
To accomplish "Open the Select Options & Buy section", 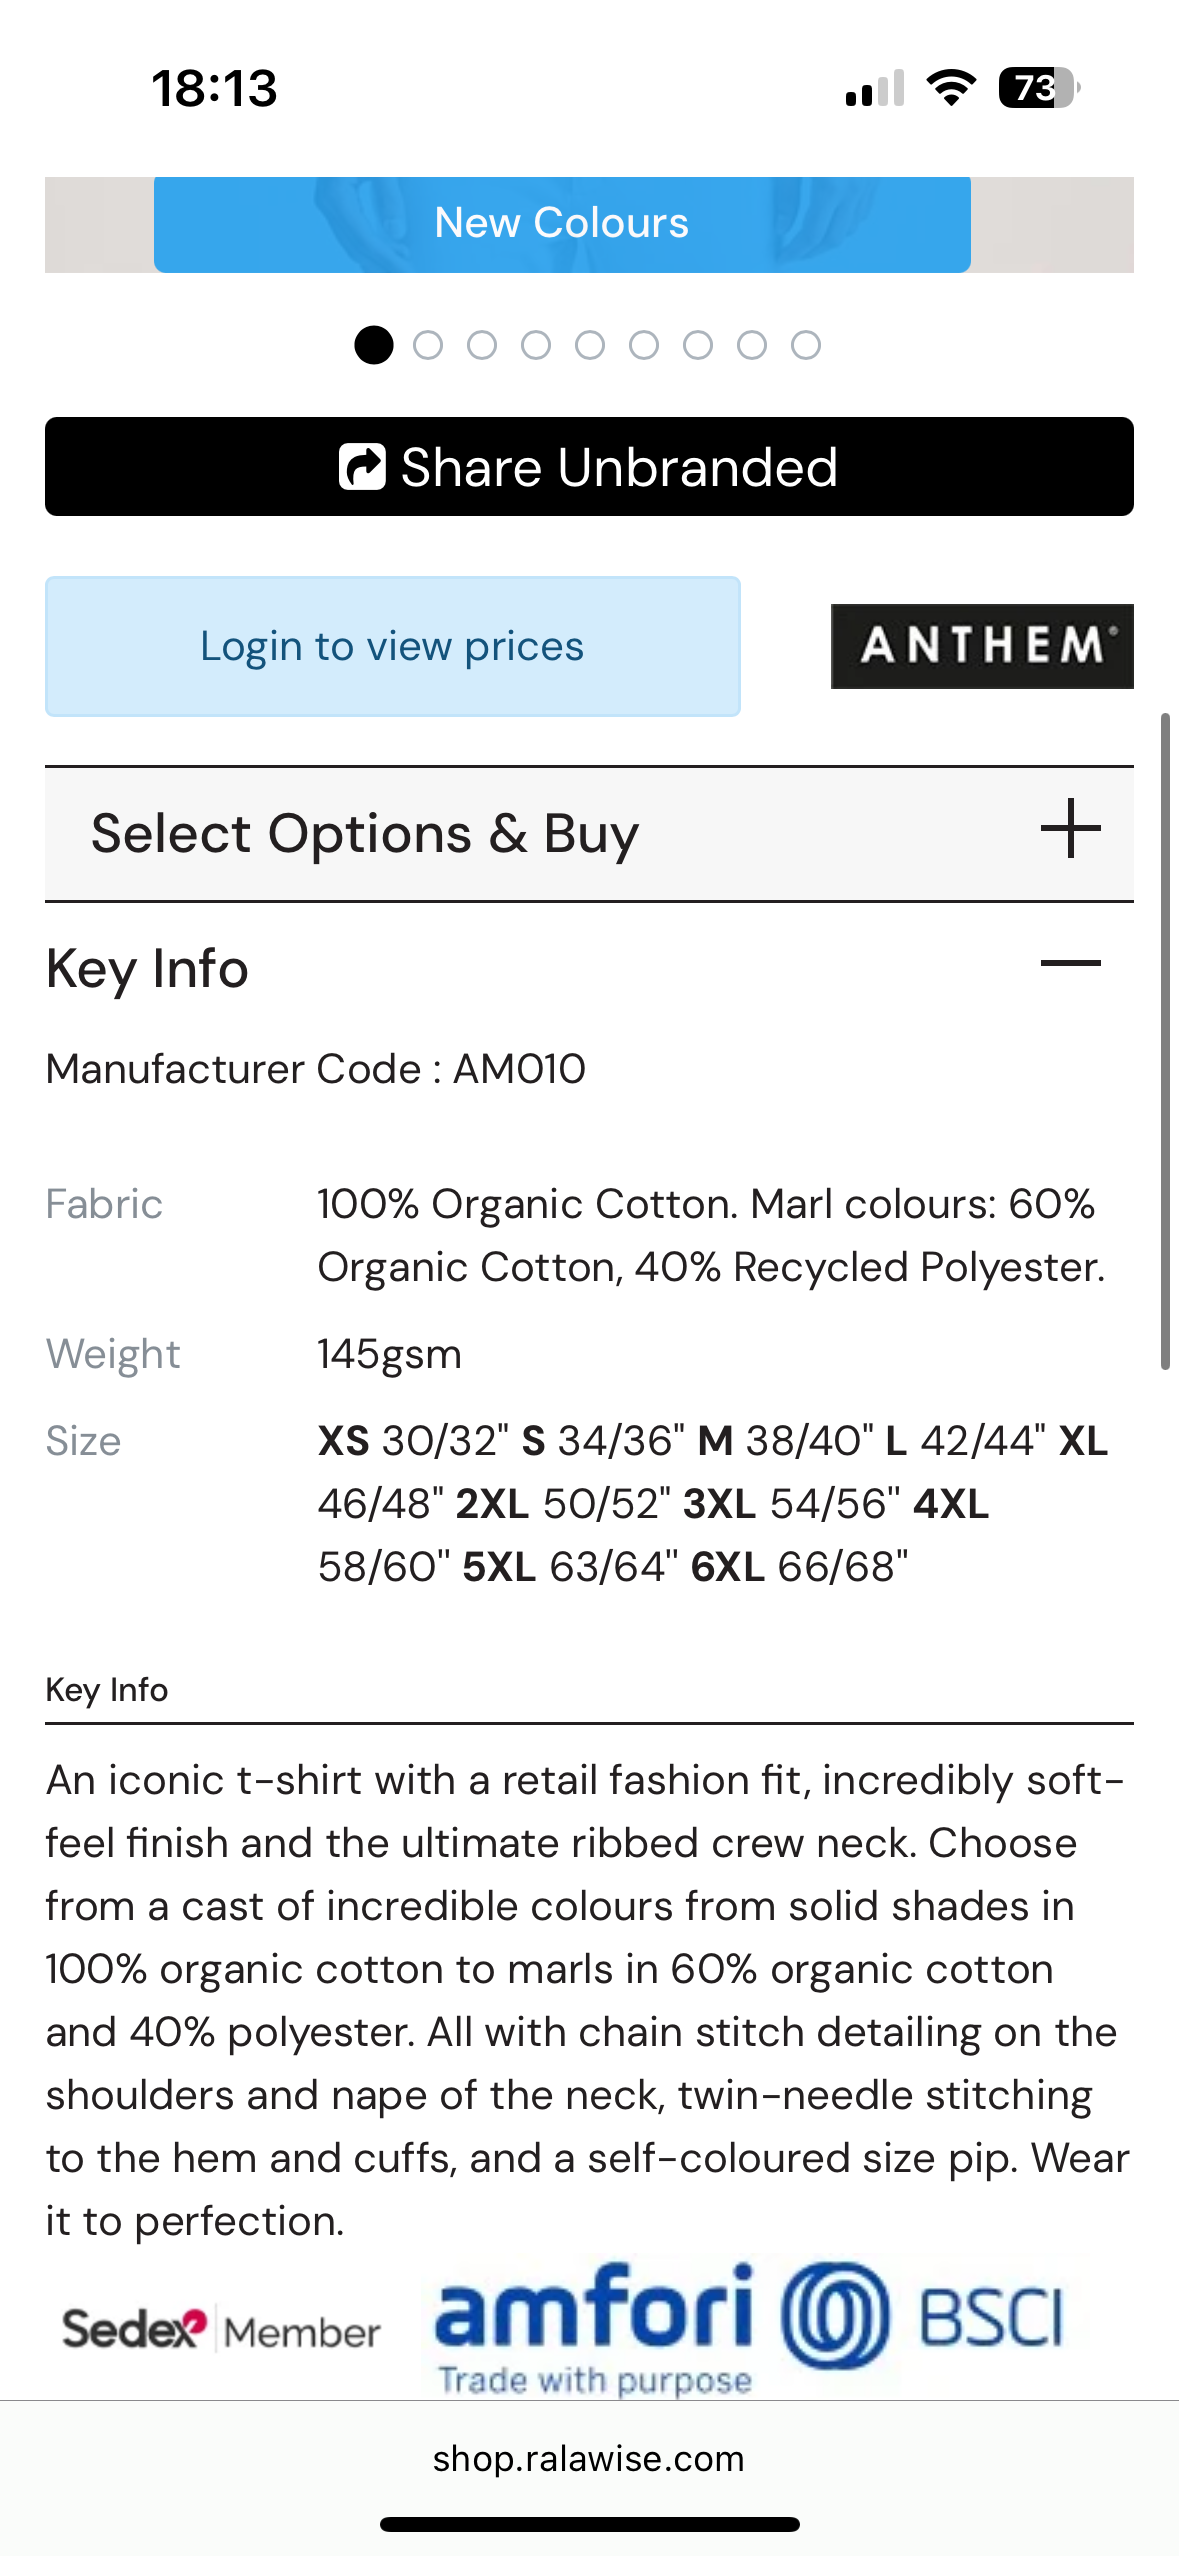I will (x=365, y=834).
